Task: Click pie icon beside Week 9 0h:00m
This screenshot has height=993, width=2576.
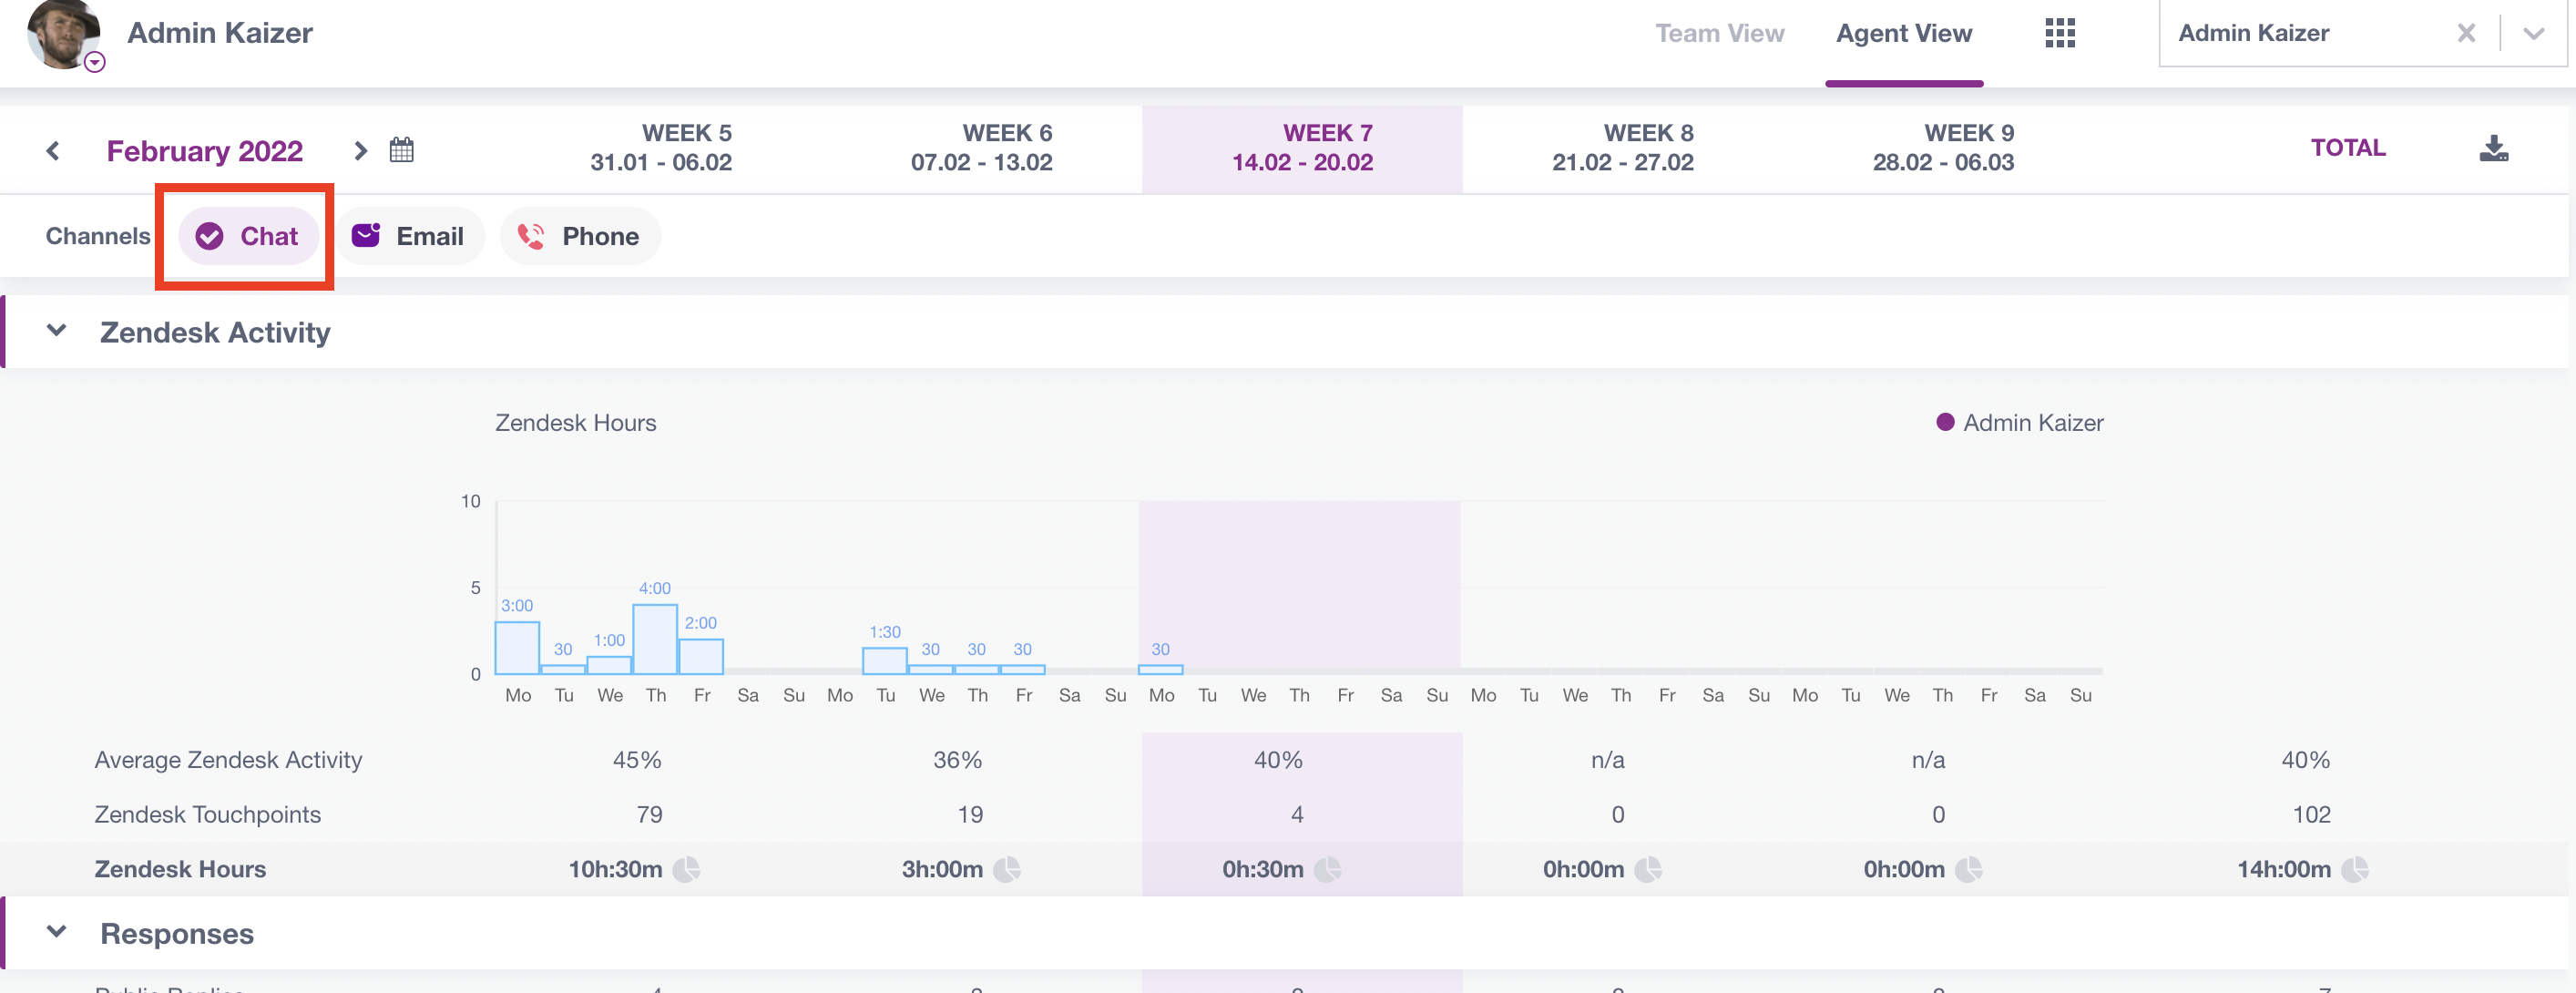Action: pyautogui.click(x=1968, y=869)
